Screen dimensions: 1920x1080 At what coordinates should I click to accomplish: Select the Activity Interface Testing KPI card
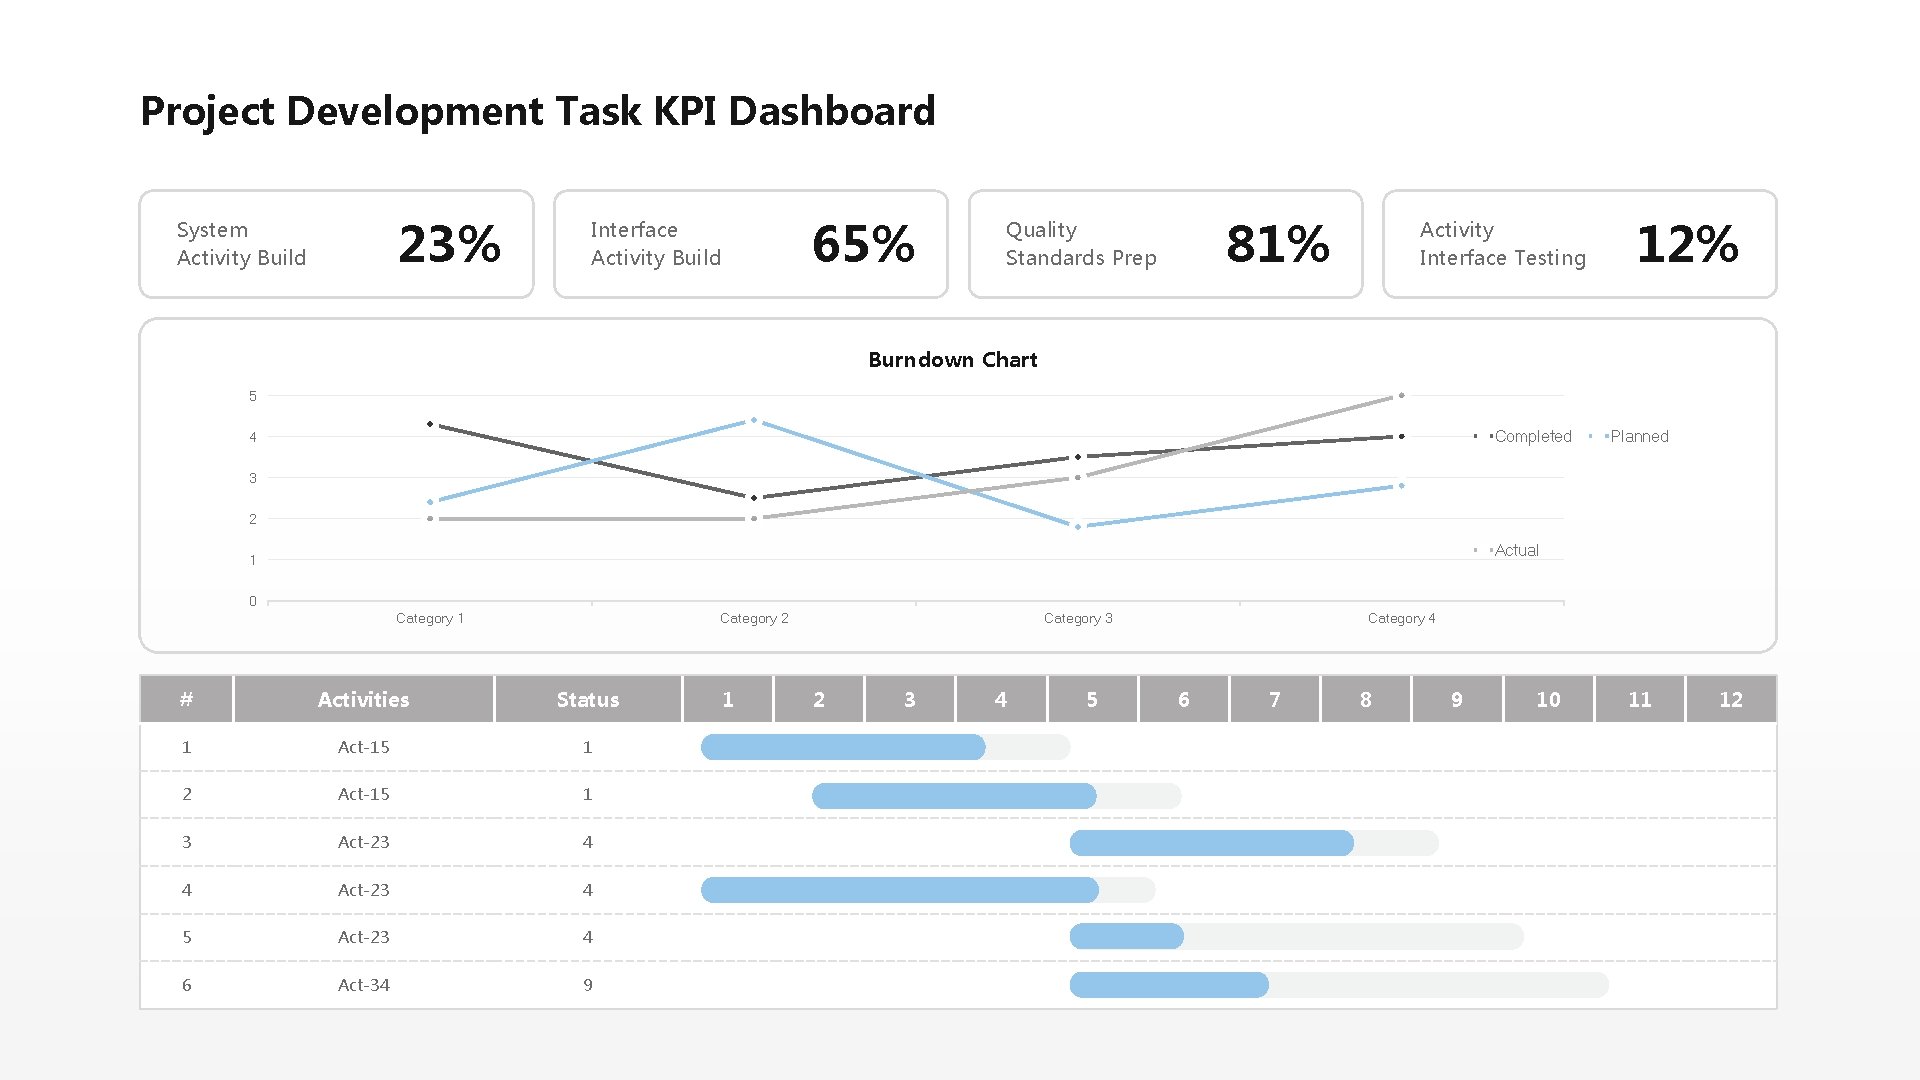1578,244
